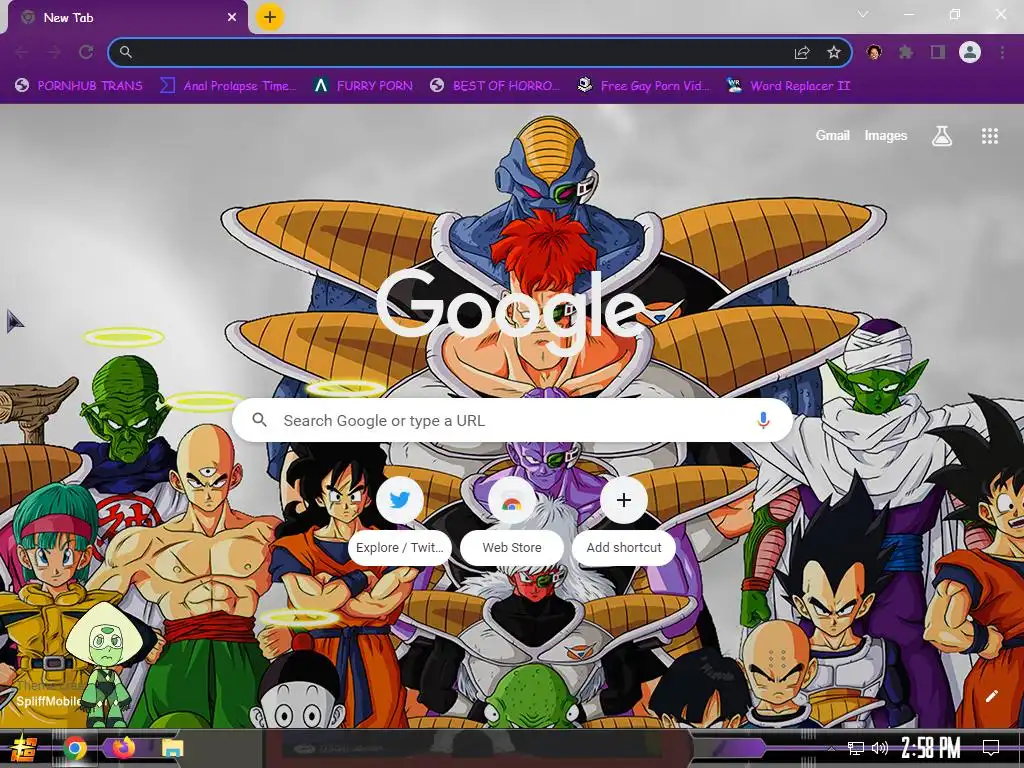Show hidden tray icons chevron
Image resolution: width=1024 pixels, height=768 pixels.
831,748
